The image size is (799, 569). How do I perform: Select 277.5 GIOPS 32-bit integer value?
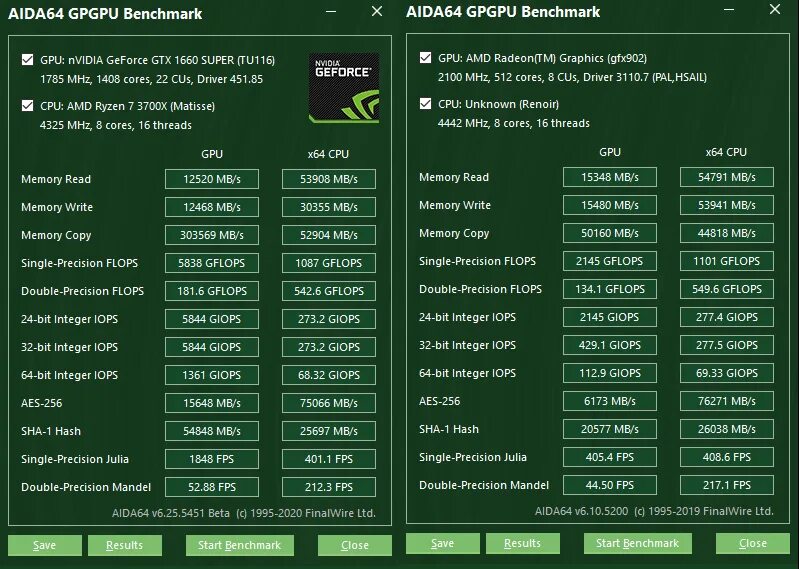coord(727,345)
